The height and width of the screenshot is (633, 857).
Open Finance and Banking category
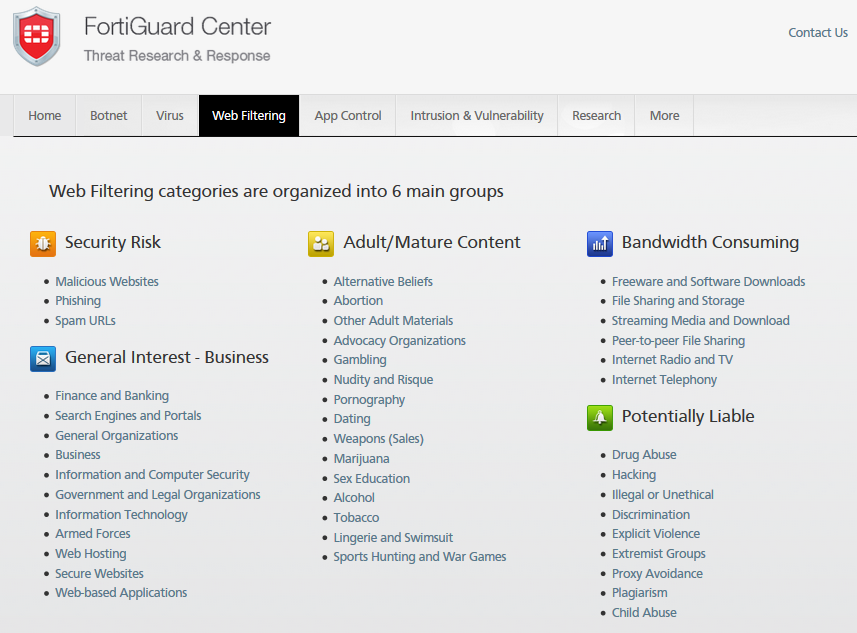111,396
